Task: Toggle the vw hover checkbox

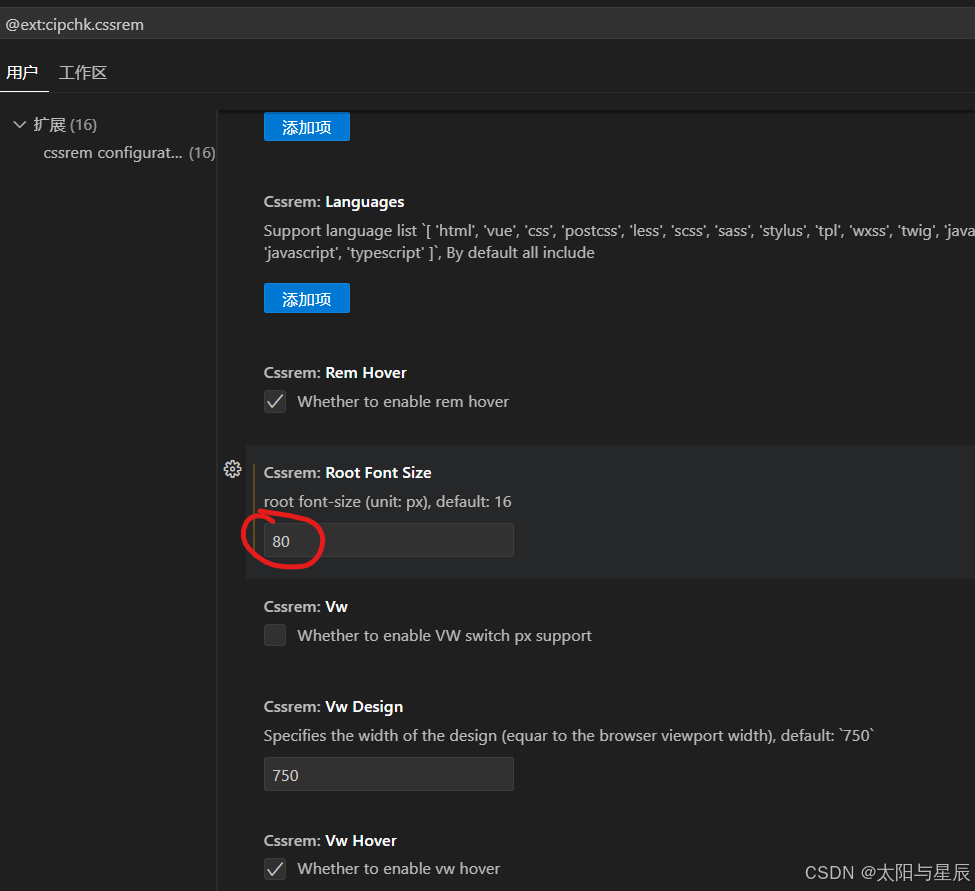Action: (275, 869)
